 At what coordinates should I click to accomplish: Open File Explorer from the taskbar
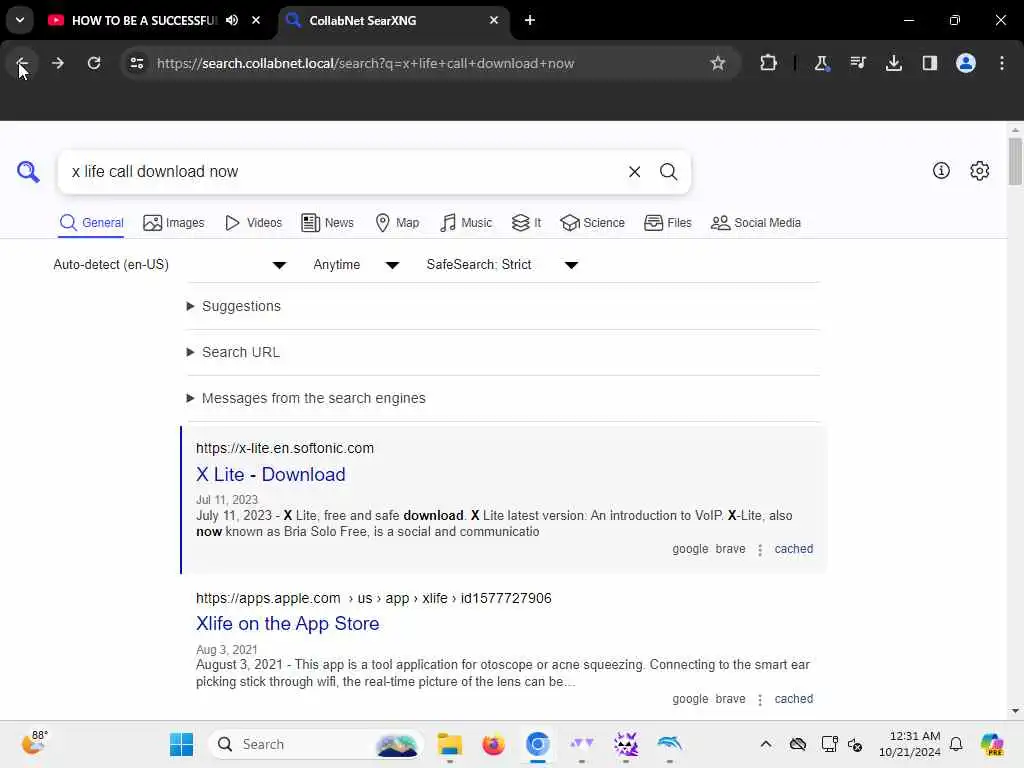[x=449, y=744]
